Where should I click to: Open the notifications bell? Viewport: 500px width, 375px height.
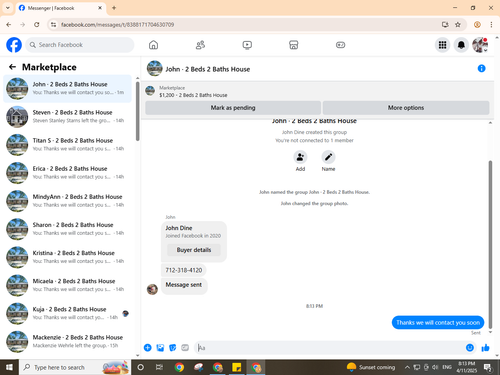[461, 45]
